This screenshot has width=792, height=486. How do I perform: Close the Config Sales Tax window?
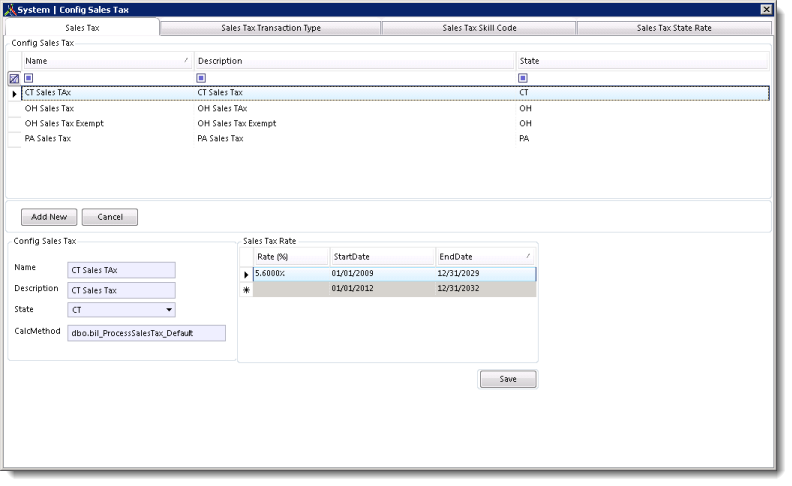coord(766,9)
